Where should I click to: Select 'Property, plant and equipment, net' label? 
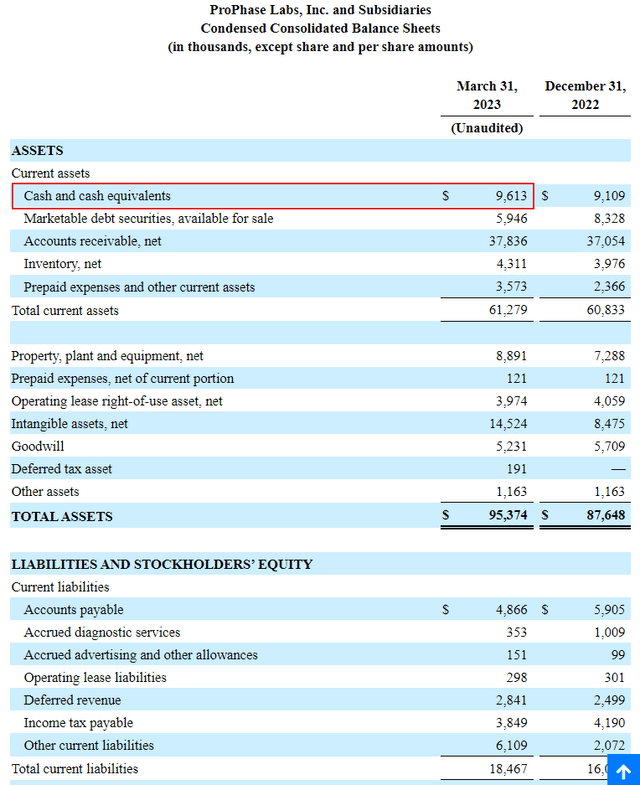coord(107,356)
